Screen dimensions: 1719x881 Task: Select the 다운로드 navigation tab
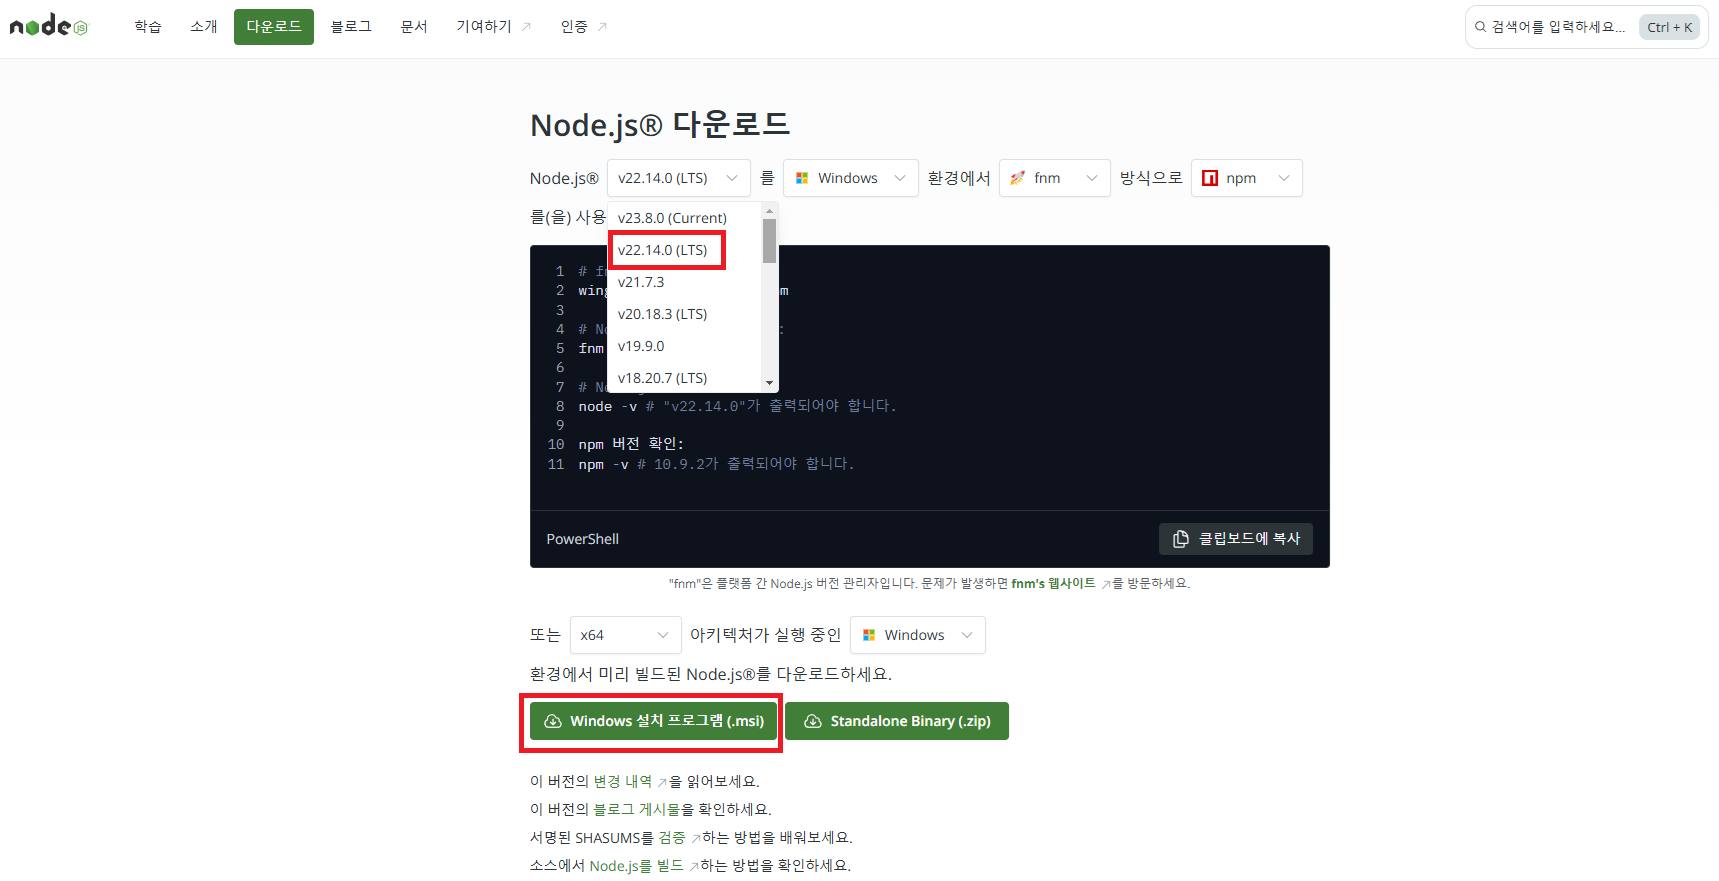274,27
